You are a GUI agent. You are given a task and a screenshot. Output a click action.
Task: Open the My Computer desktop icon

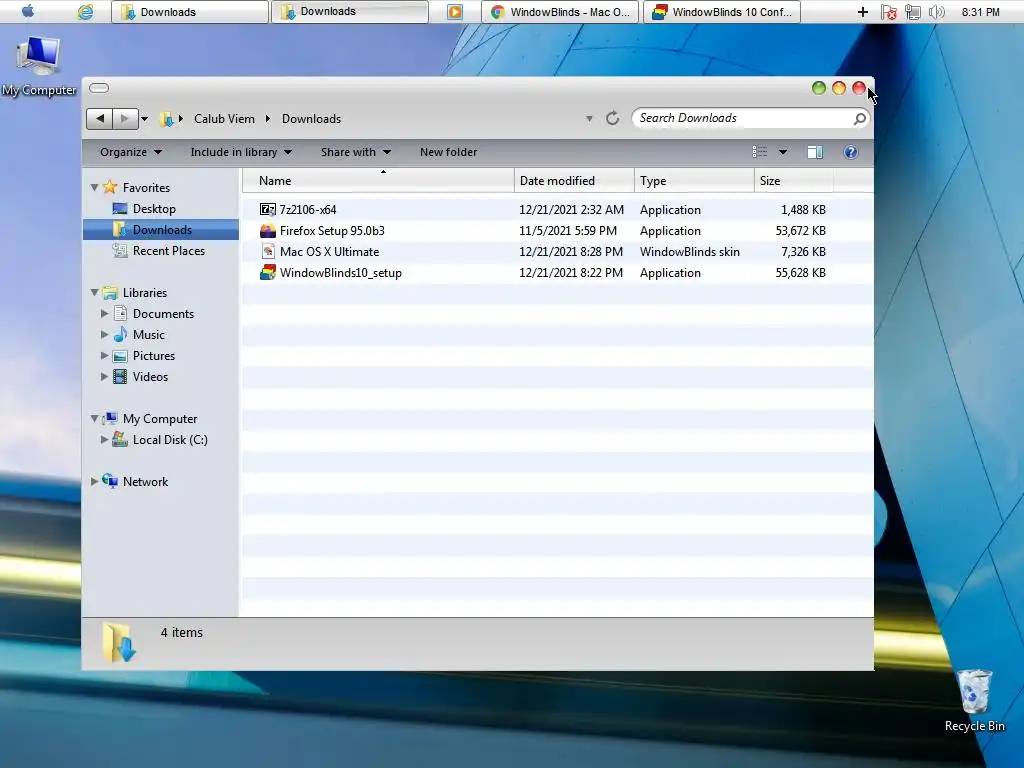coord(39,67)
